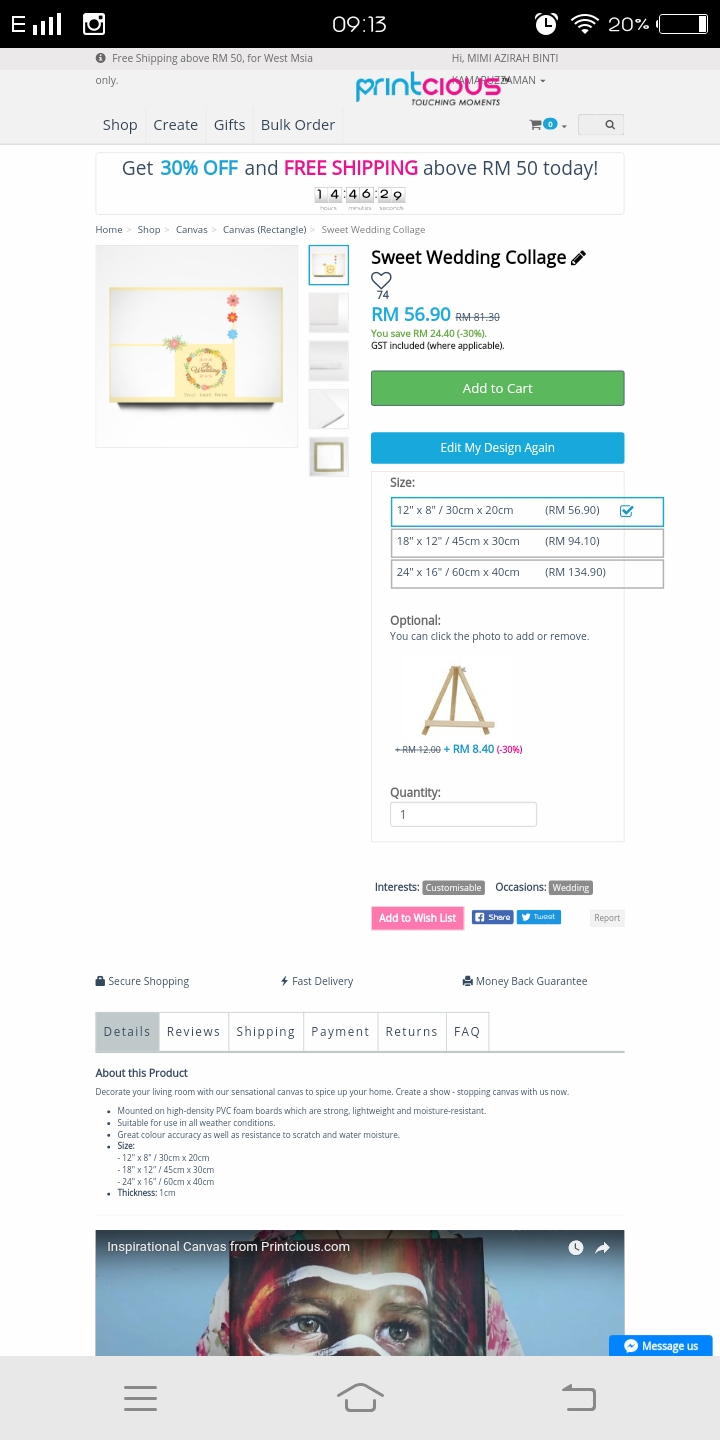Tap the heart favorite icon
Screen dimensions: 720x1440
tap(381, 281)
